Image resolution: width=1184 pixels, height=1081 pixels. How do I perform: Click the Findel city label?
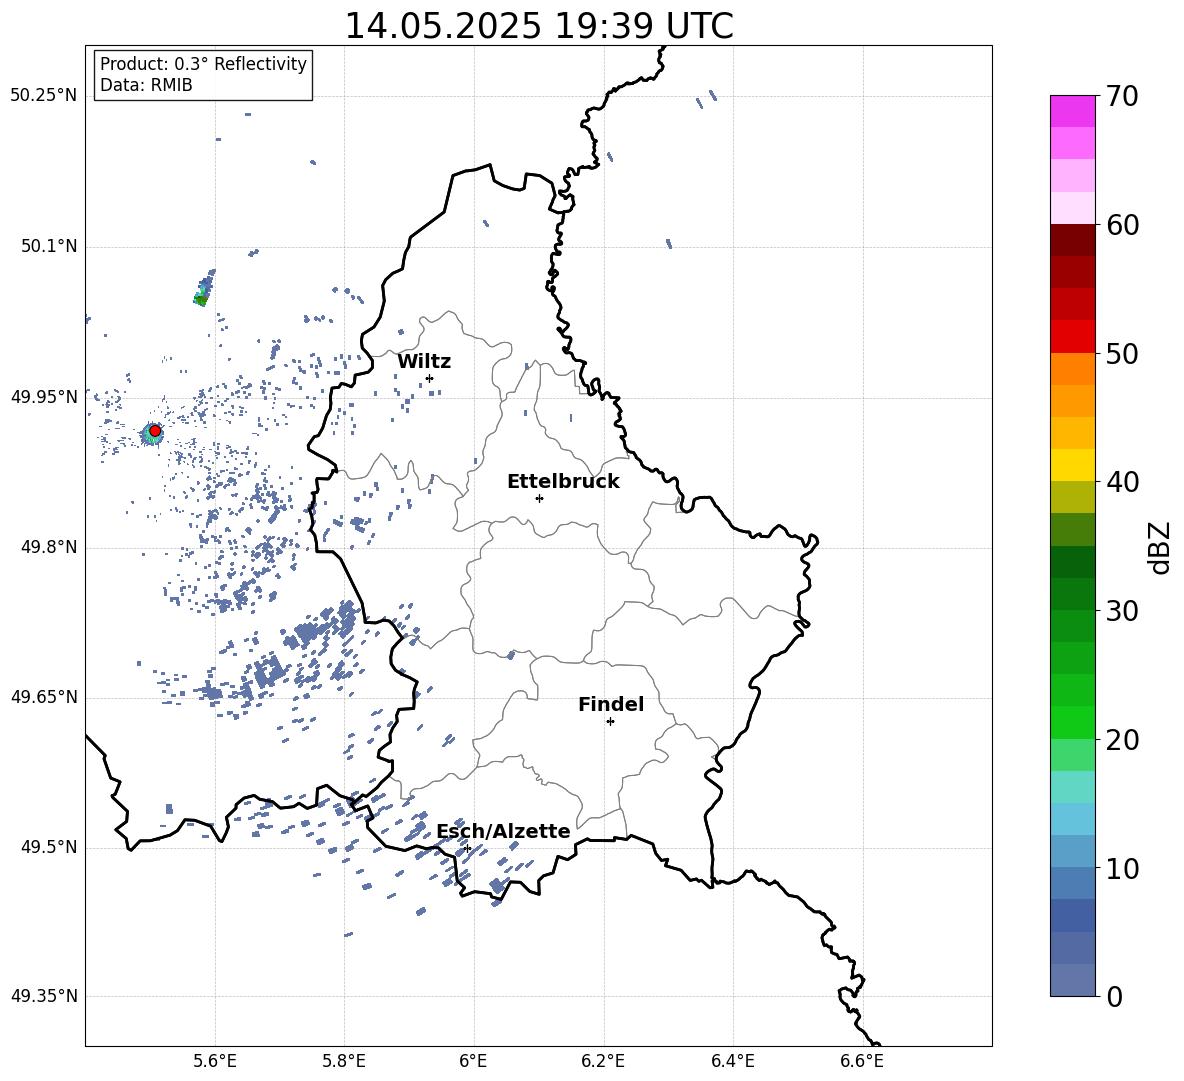[611, 704]
